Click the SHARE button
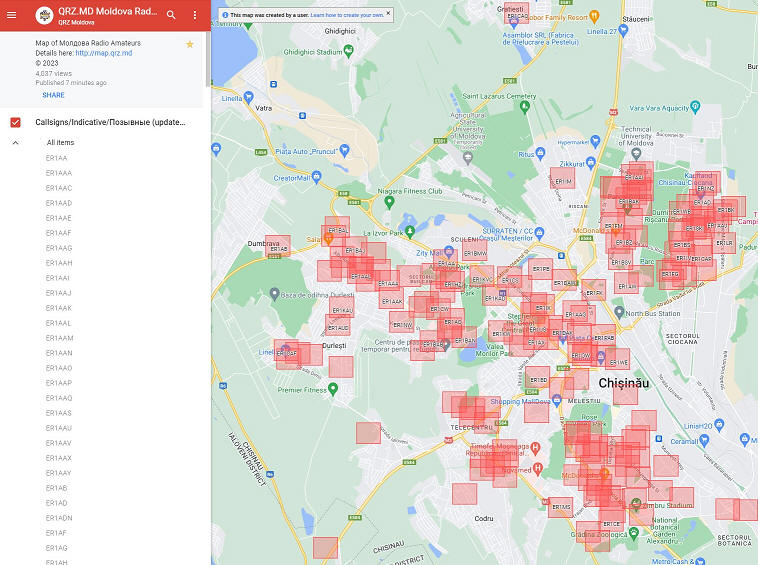This screenshot has width=758, height=565. coord(53,95)
